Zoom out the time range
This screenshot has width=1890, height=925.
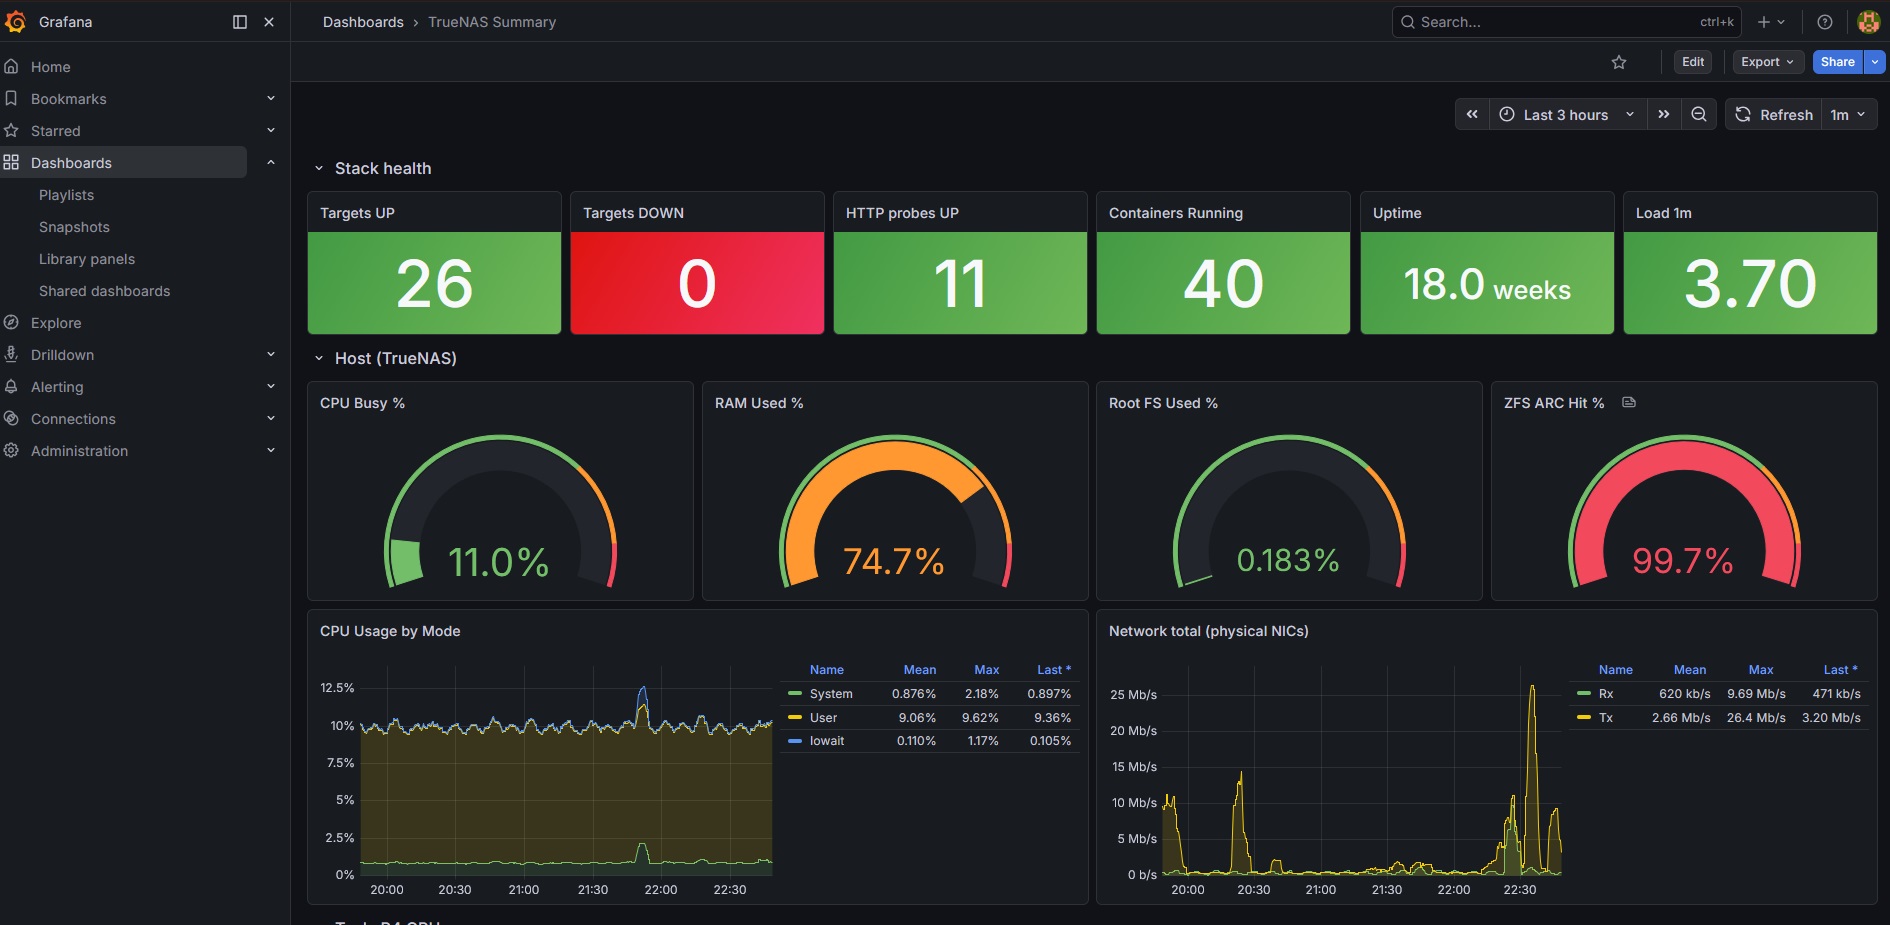click(1699, 114)
